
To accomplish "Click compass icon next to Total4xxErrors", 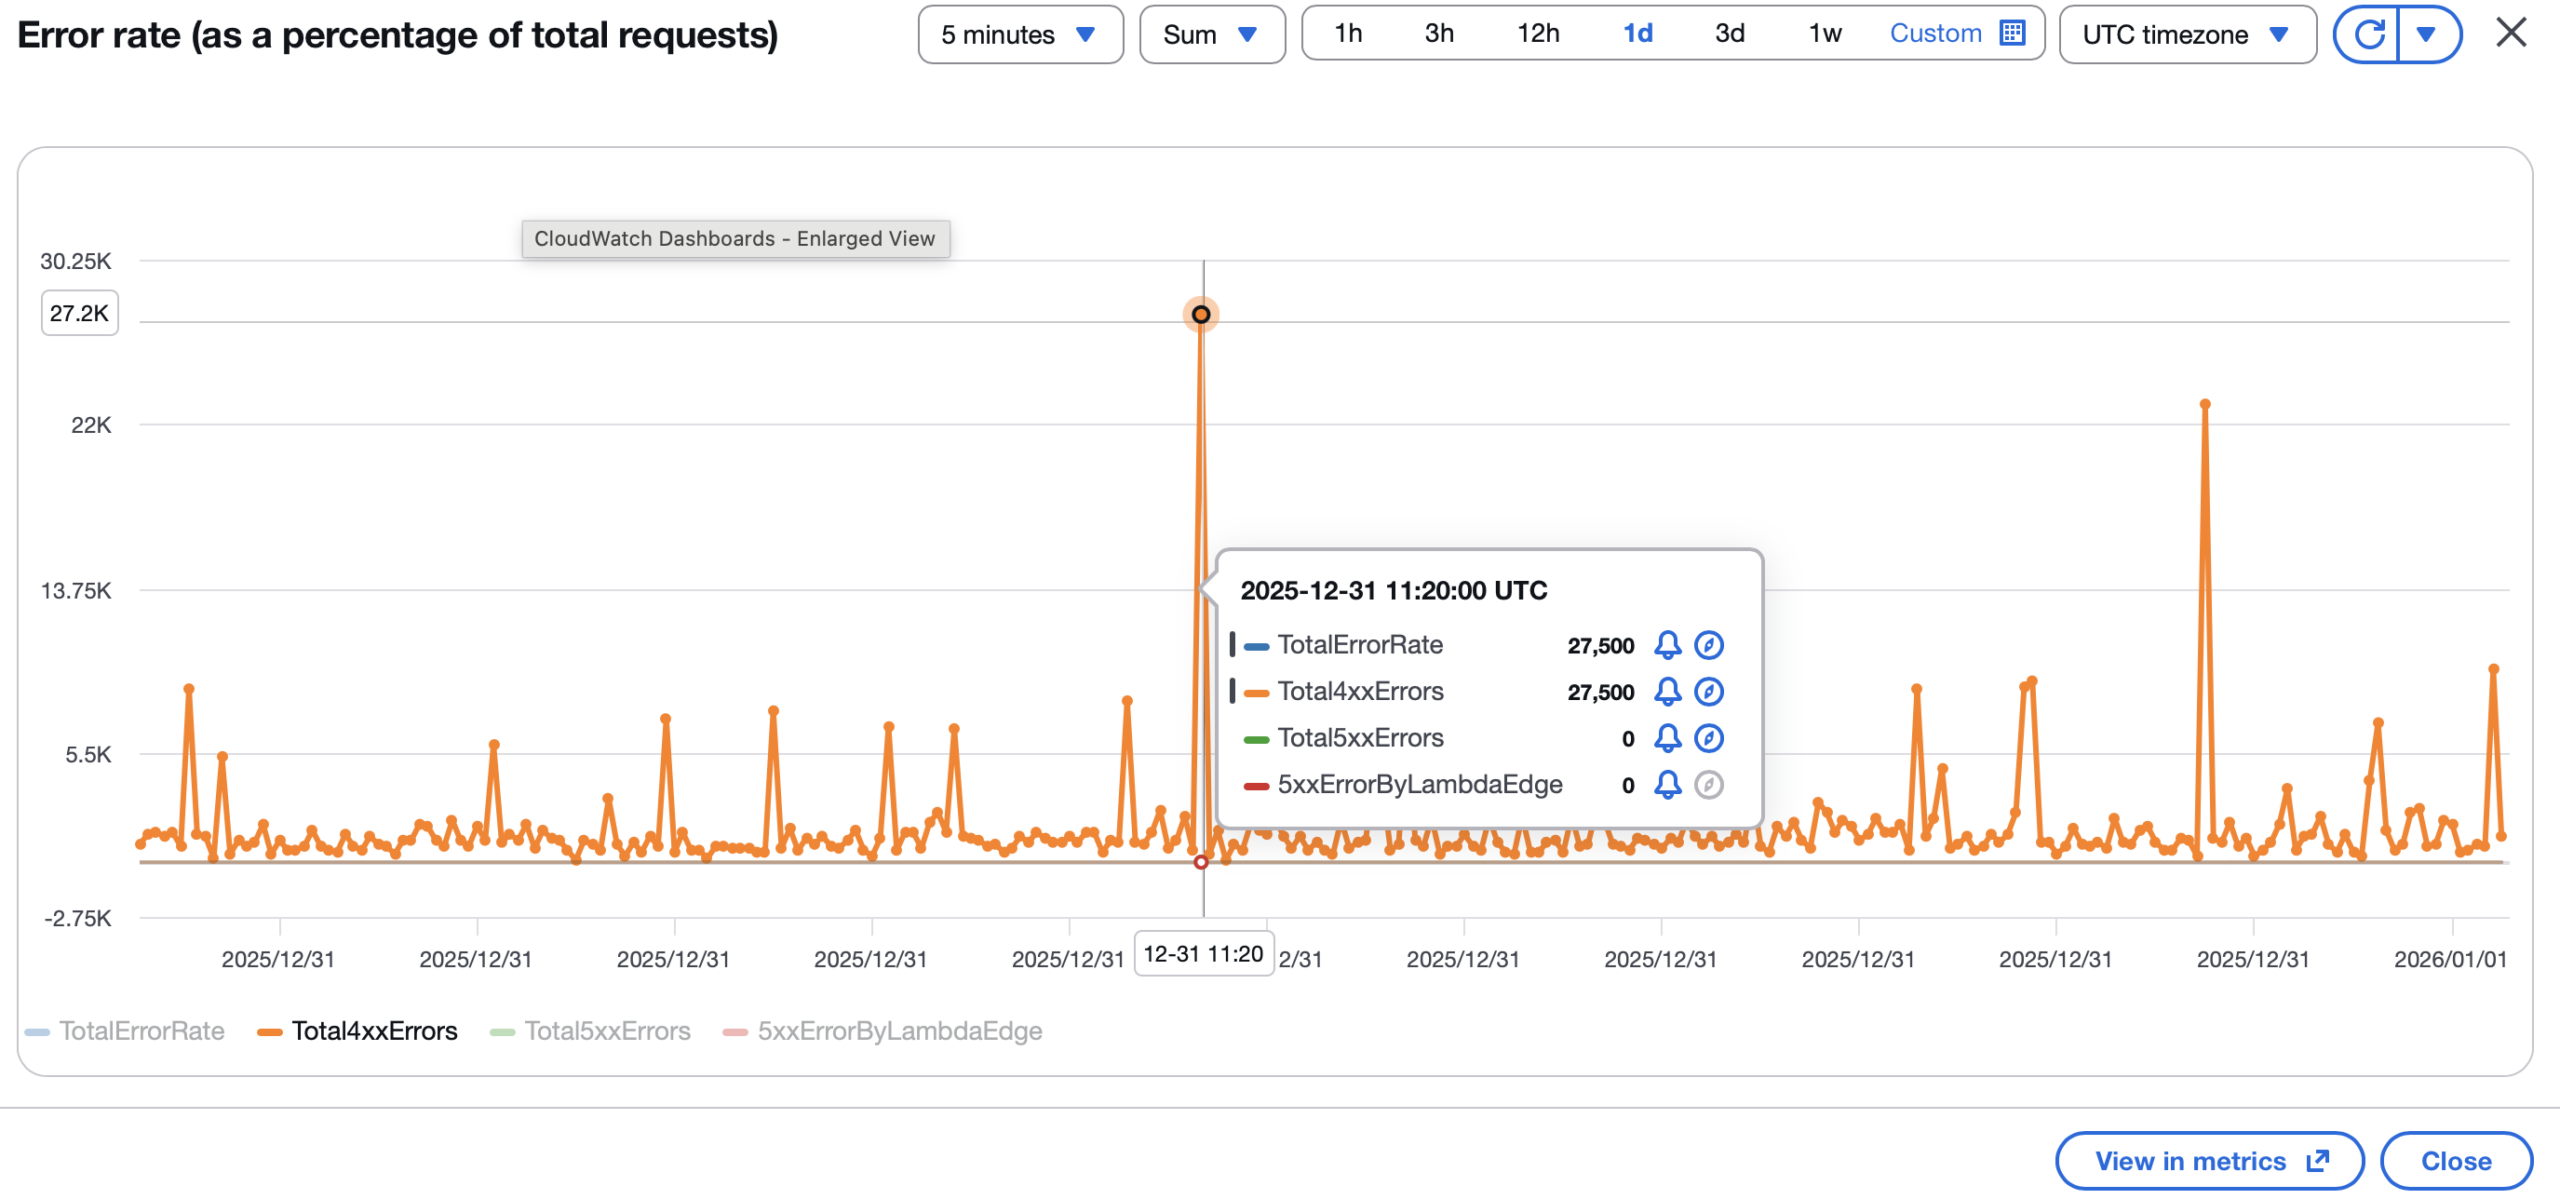I will 1708,691.
